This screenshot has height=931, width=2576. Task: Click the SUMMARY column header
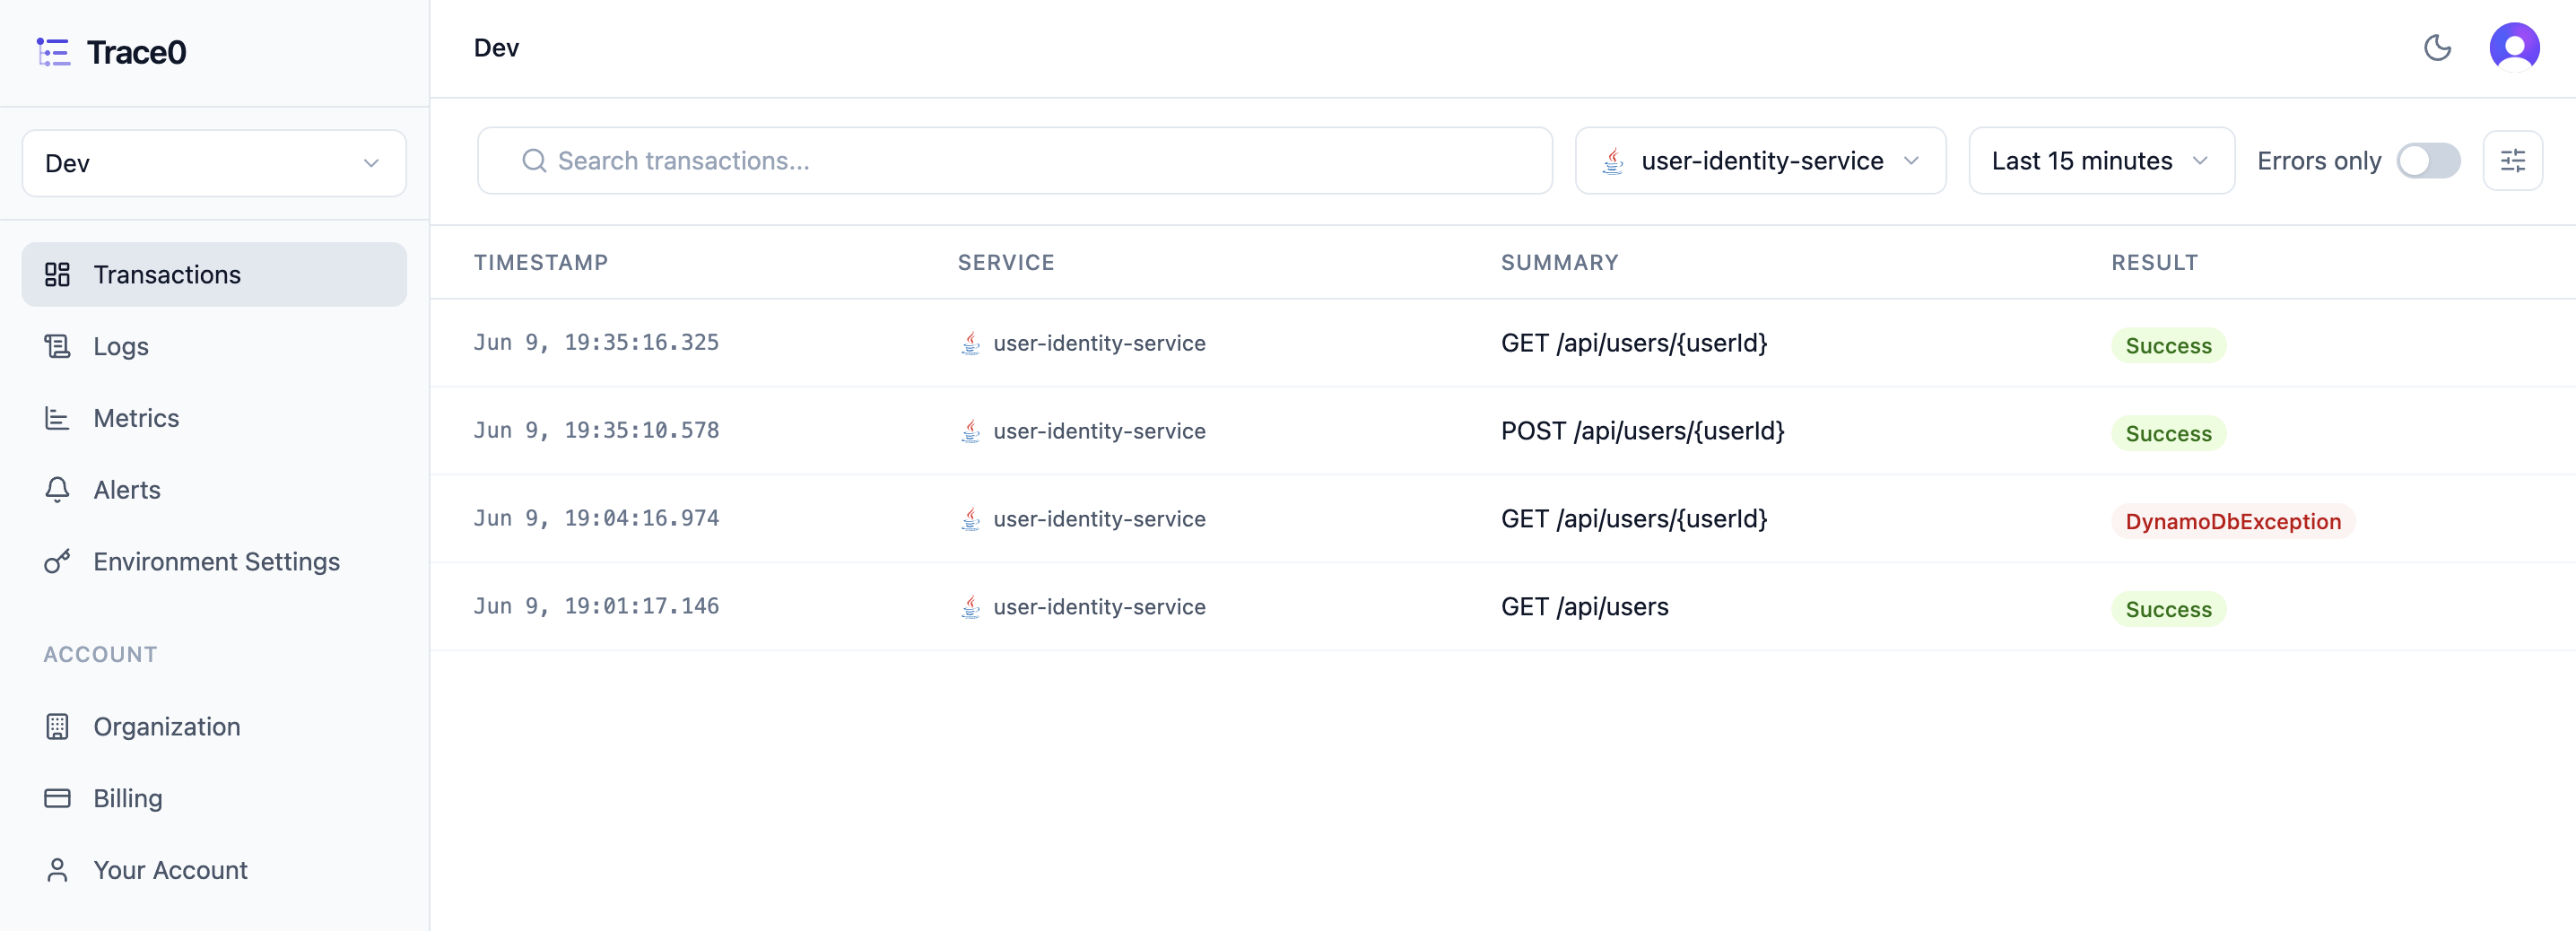tap(1559, 262)
